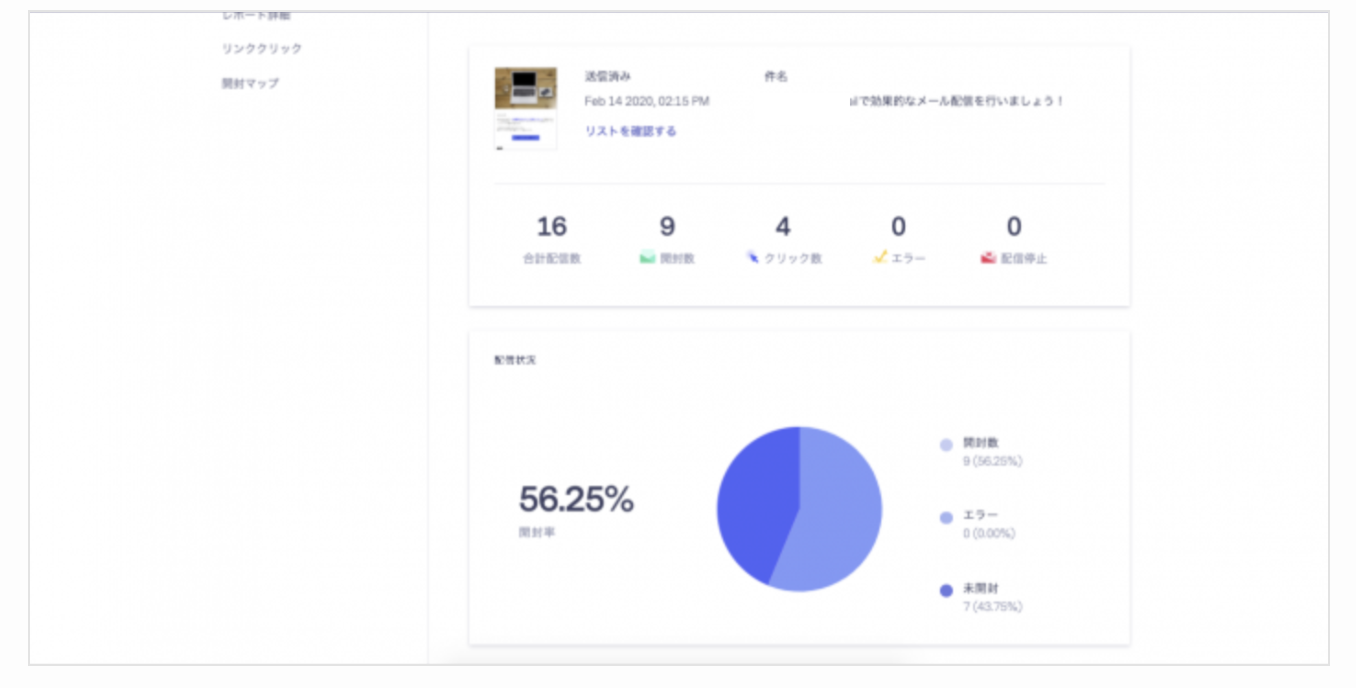
Task: Click the エラー legend color dot
Action: pyautogui.click(x=946, y=518)
